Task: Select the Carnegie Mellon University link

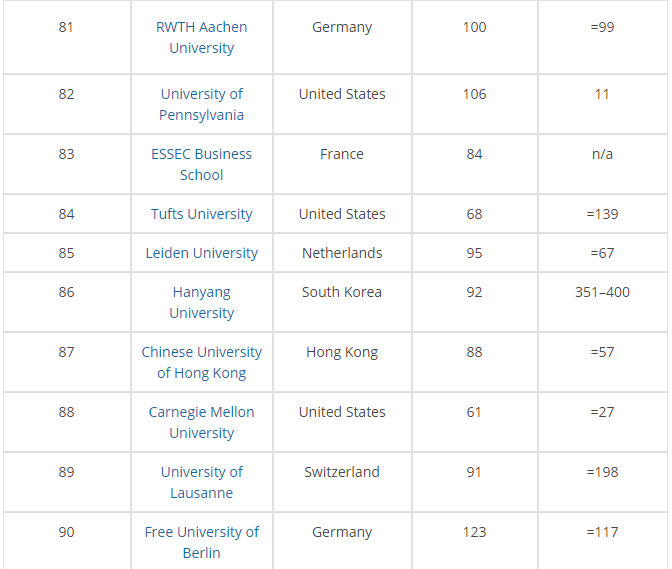Action: pos(201,422)
